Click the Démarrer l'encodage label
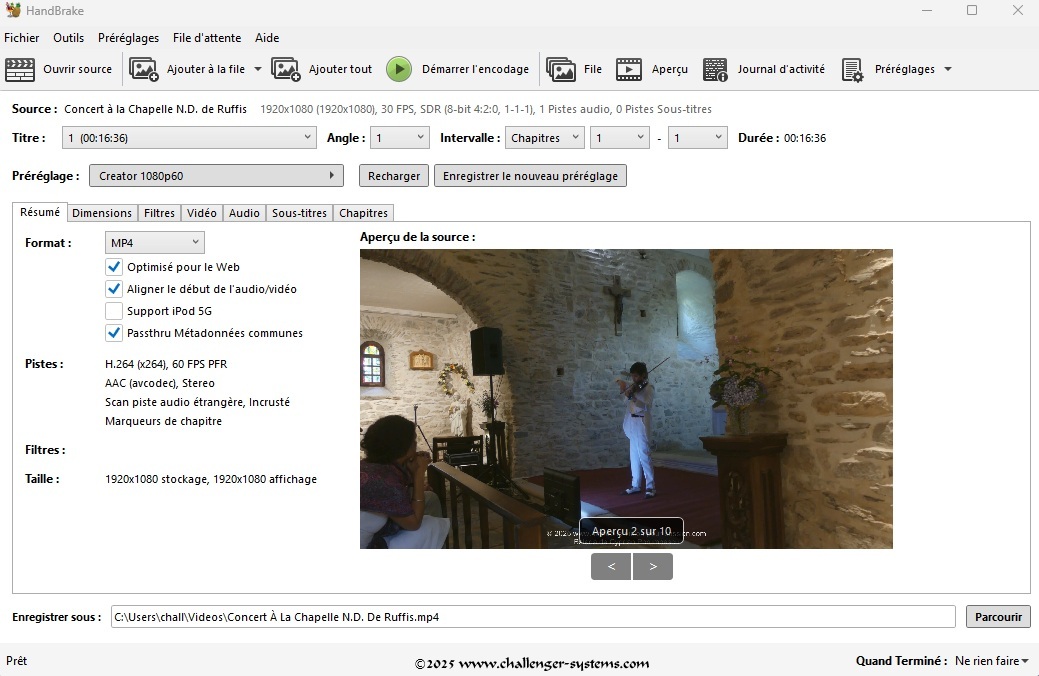This screenshot has height=676, width=1039. pyautogui.click(x=475, y=69)
